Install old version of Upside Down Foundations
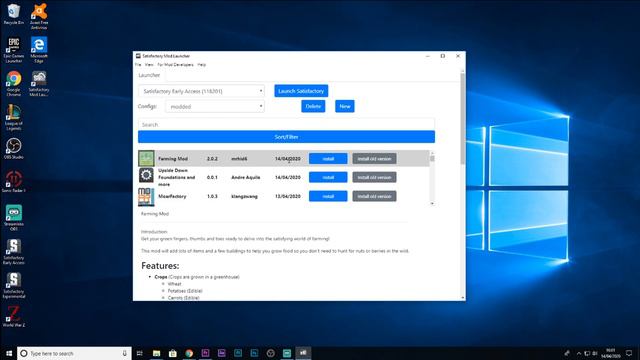The height and width of the screenshot is (360, 640). tap(374, 177)
